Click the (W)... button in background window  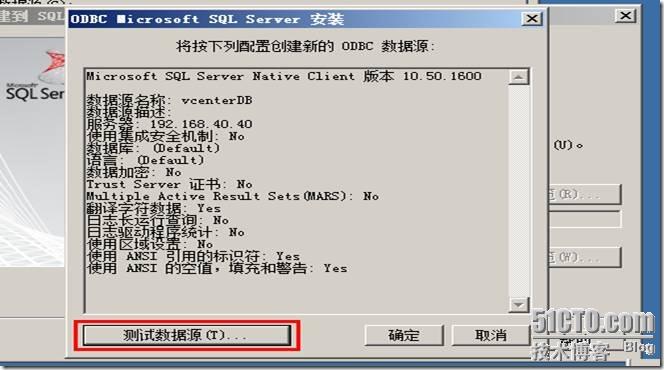click(584, 257)
